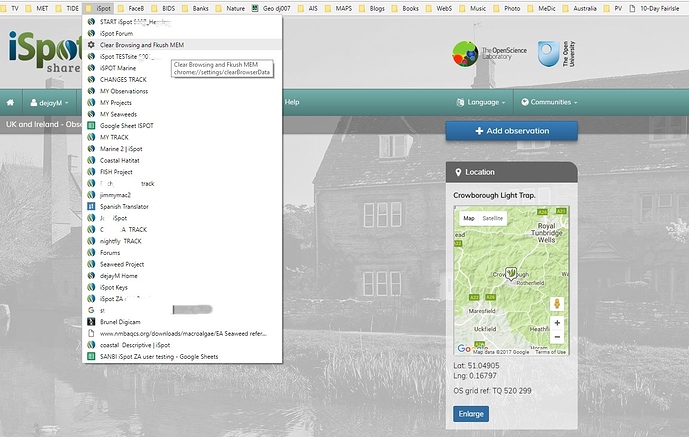Open the Language dropdown
689x437 pixels.
(x=481, y=102)
